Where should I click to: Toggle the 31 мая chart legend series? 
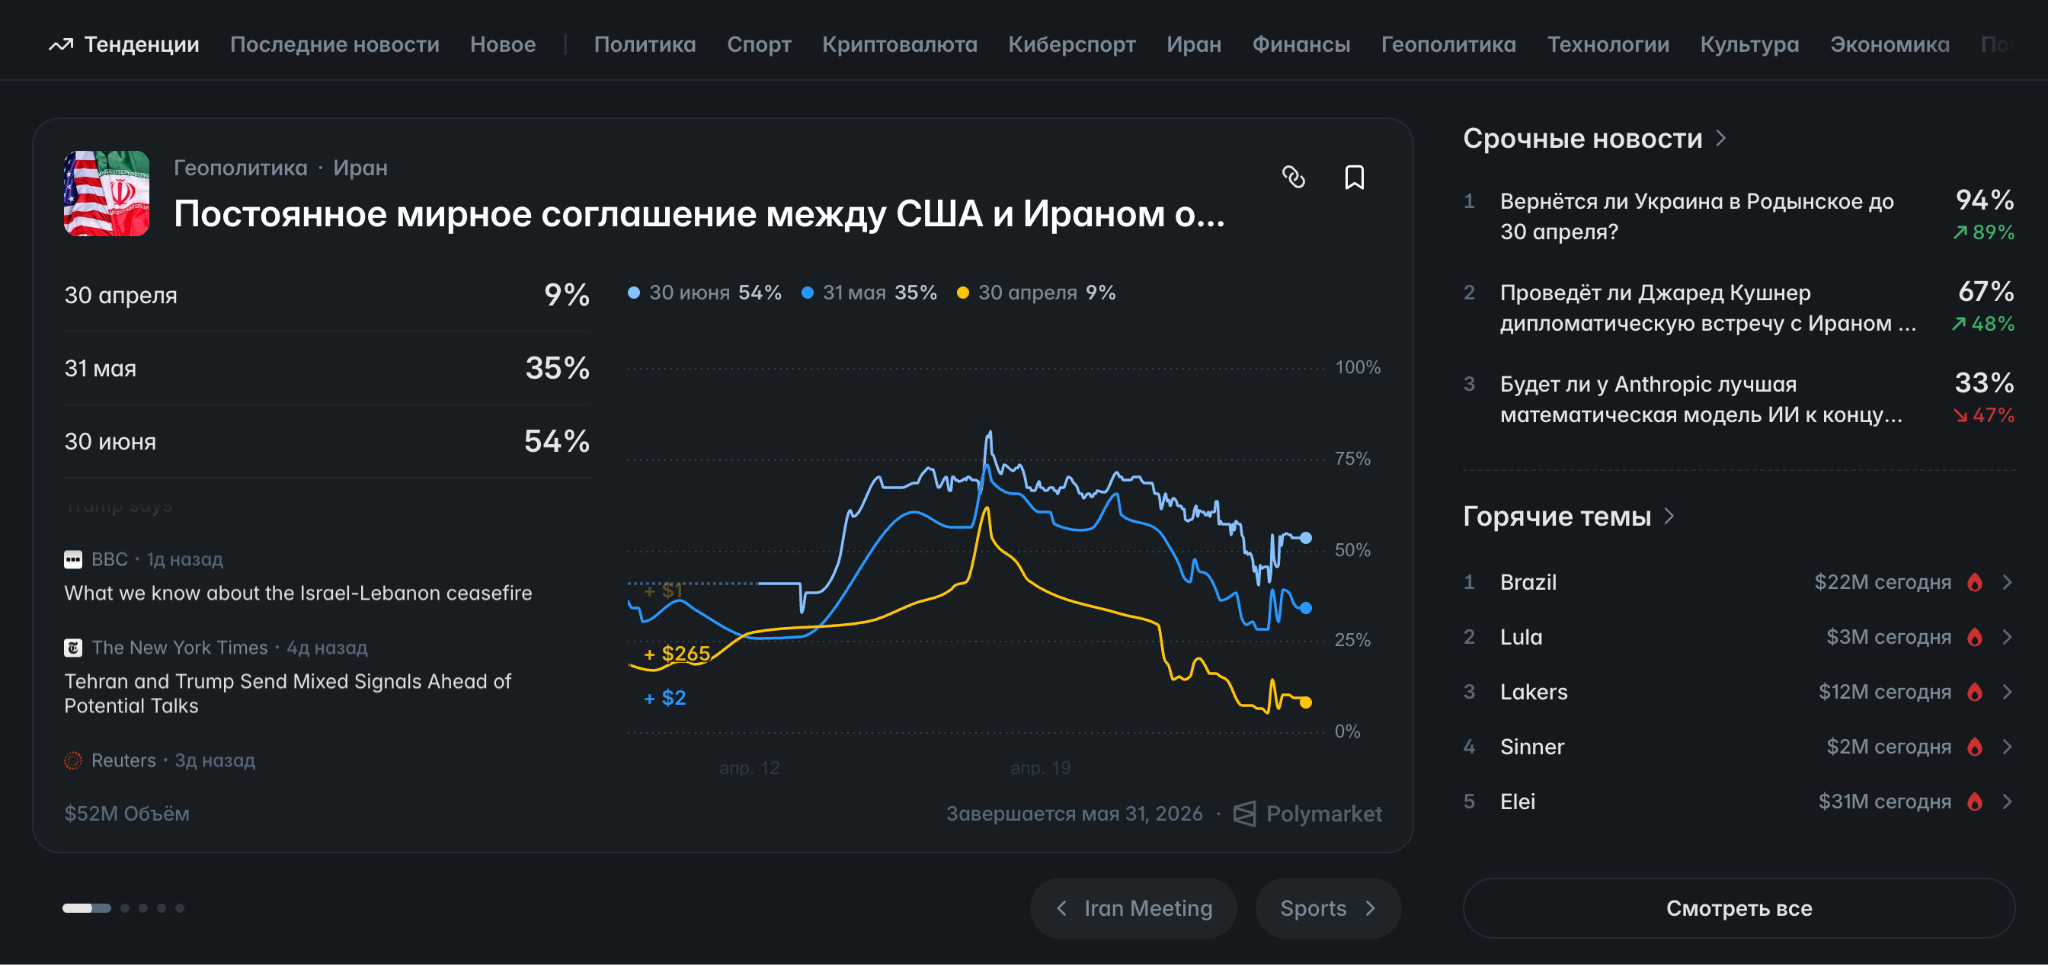click(869, 293)
